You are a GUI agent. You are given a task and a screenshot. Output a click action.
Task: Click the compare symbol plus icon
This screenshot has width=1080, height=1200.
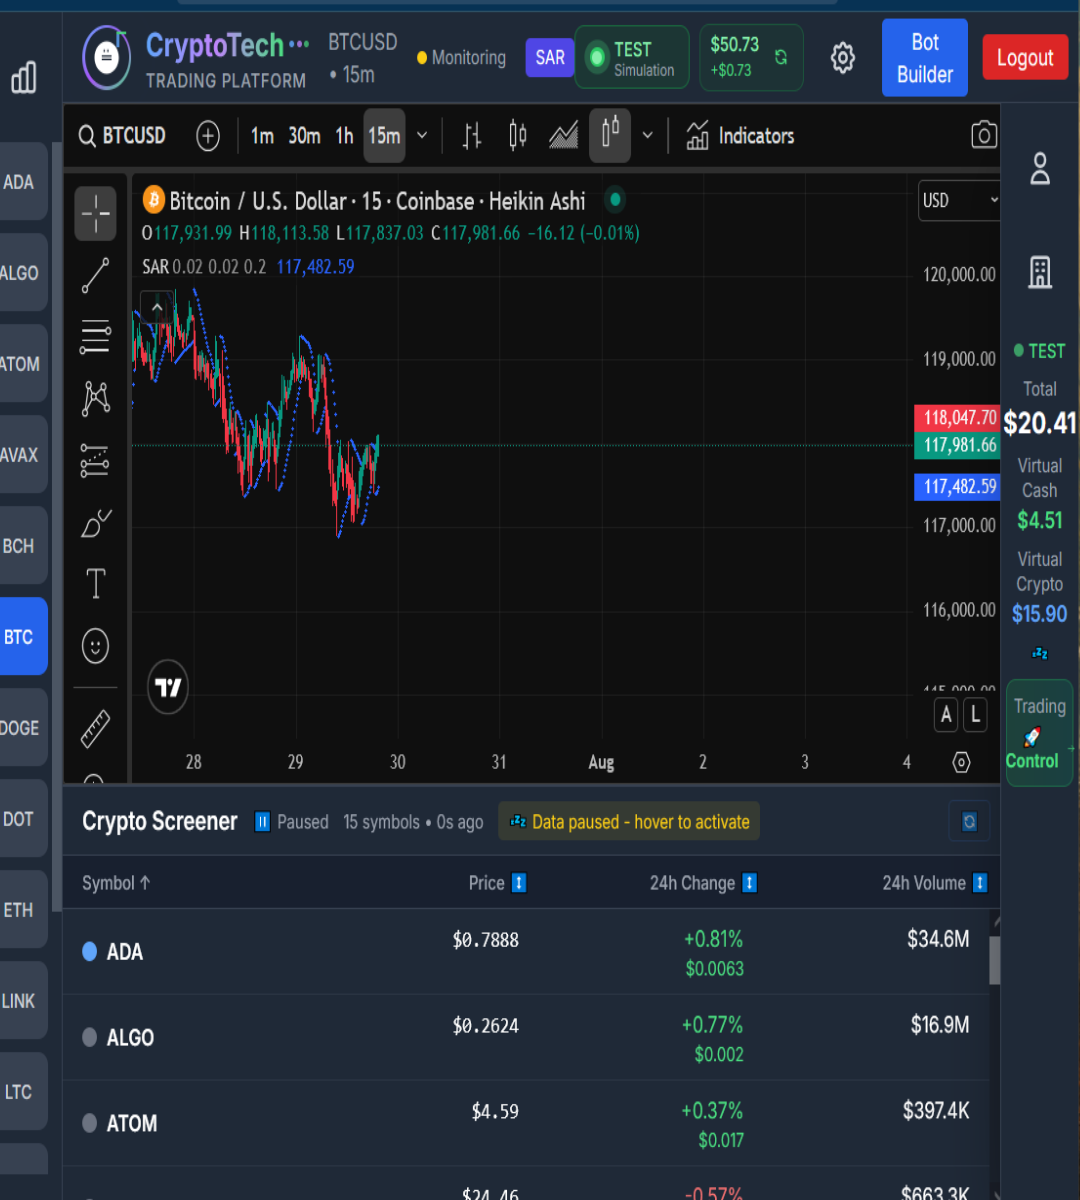click(x=208, y=136)
